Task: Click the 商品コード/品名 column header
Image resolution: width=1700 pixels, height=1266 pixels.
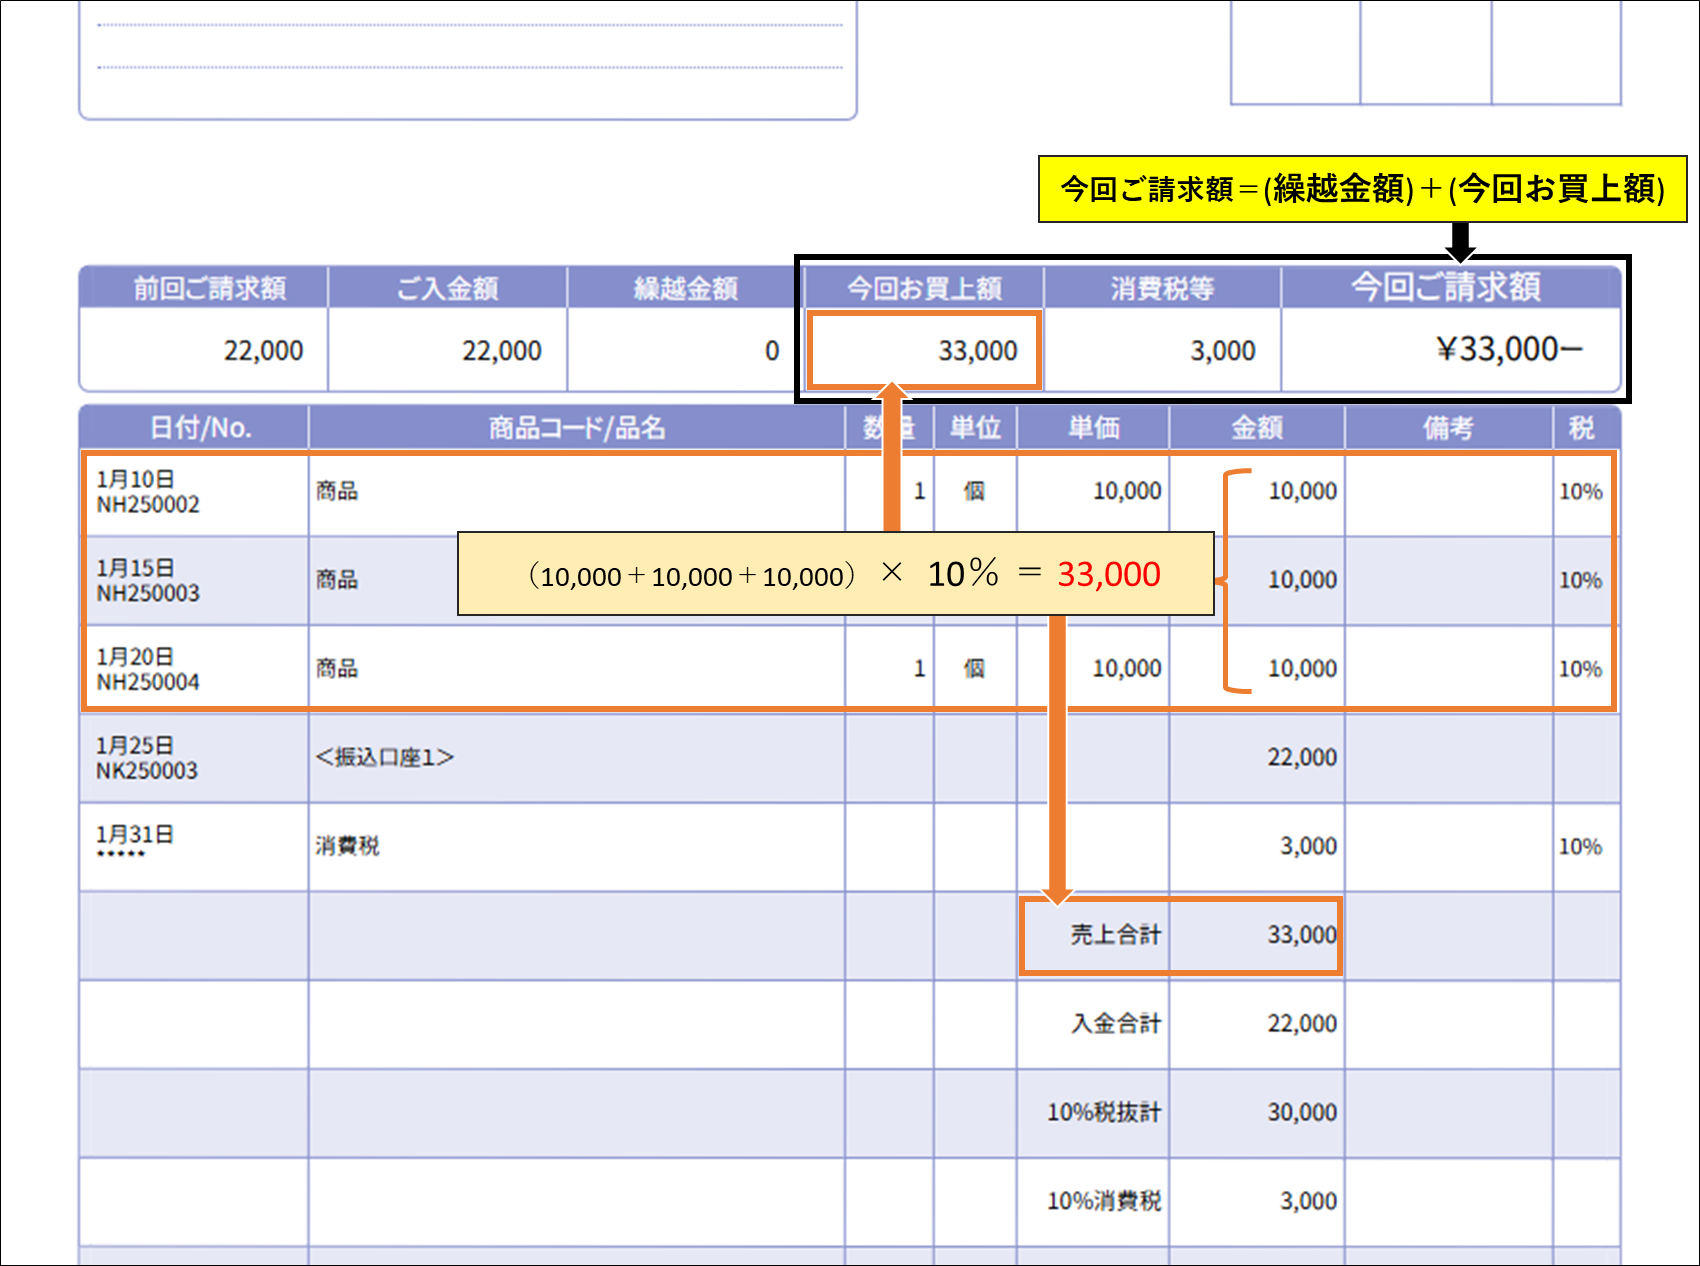Action: point(577,428)
